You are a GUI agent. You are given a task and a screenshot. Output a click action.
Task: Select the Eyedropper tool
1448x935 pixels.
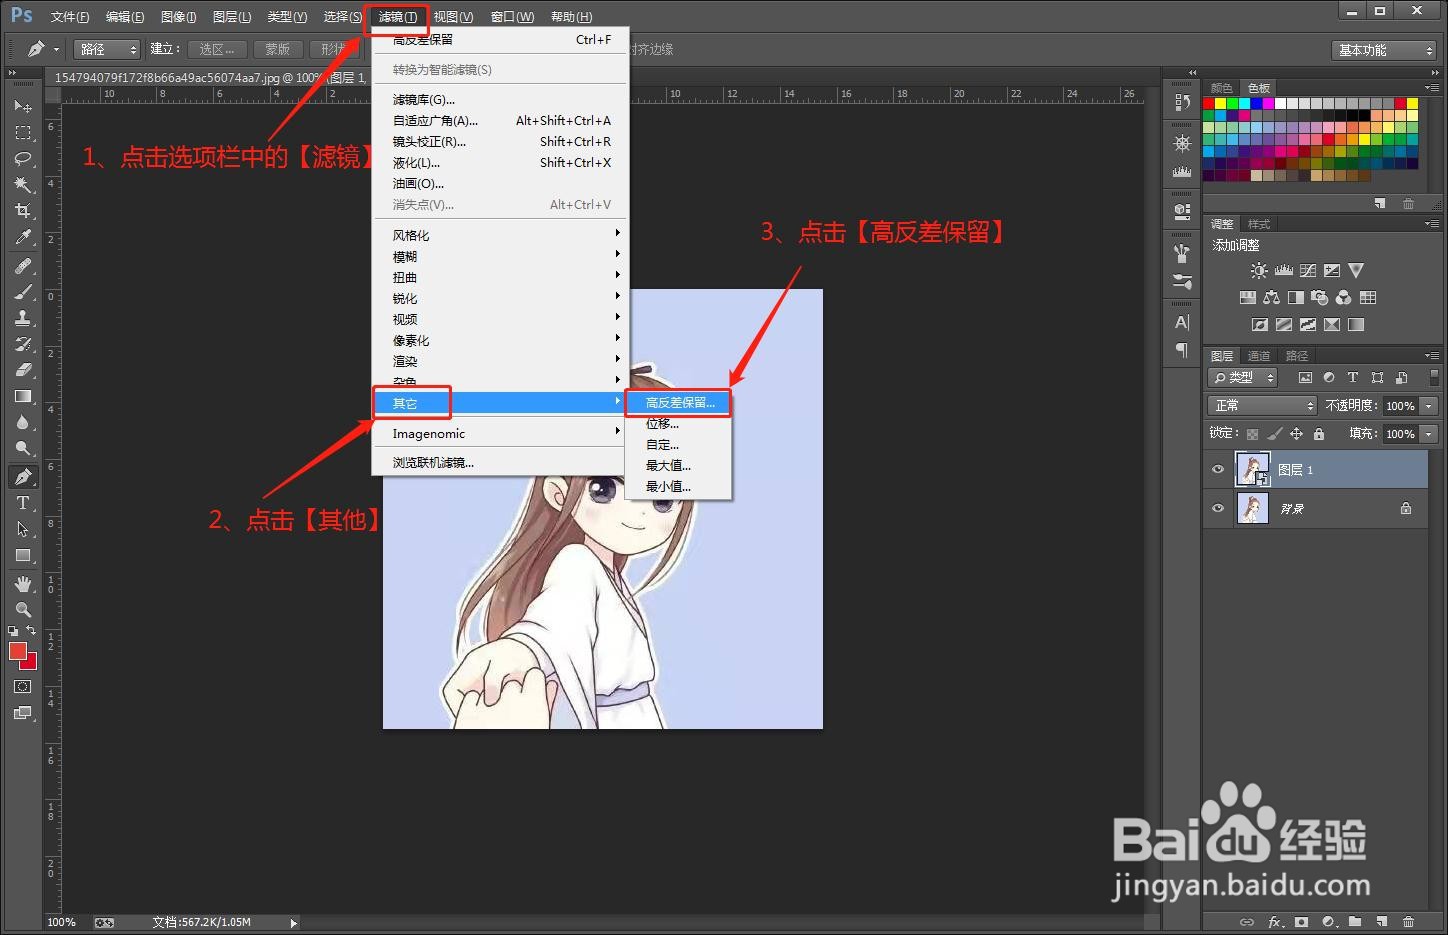click(x=23, y=237)
